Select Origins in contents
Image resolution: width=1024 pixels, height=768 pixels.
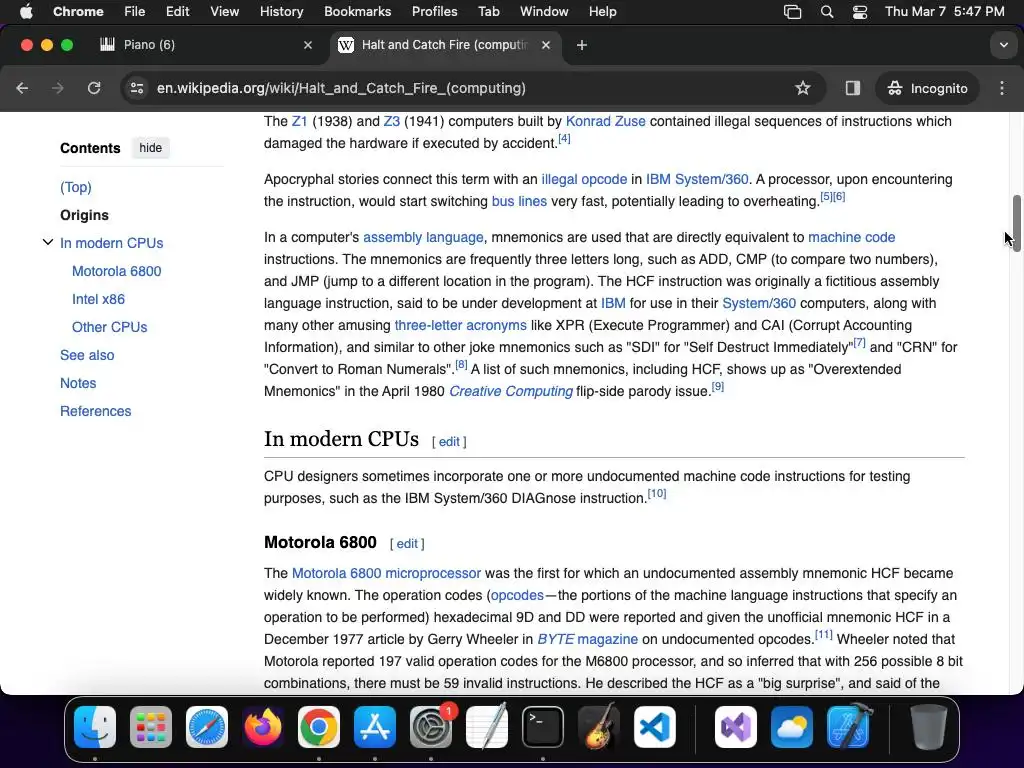[84, 216]
